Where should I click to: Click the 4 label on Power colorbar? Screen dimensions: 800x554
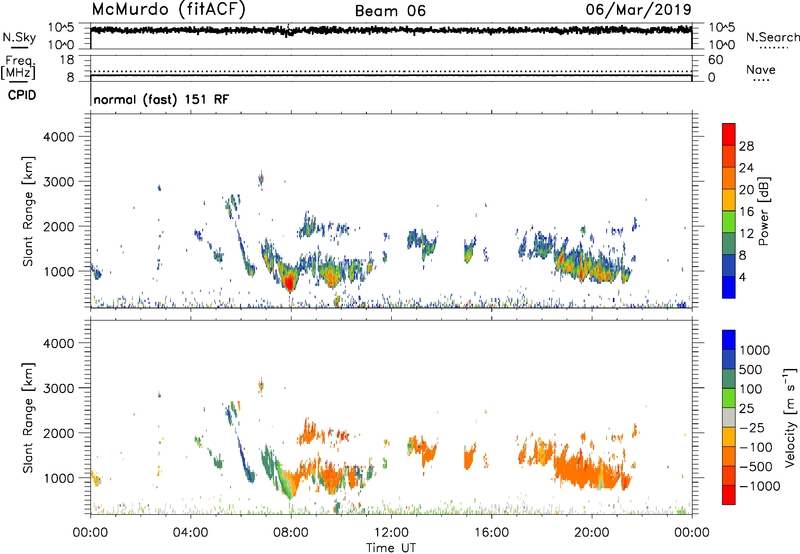click(742, 278)
